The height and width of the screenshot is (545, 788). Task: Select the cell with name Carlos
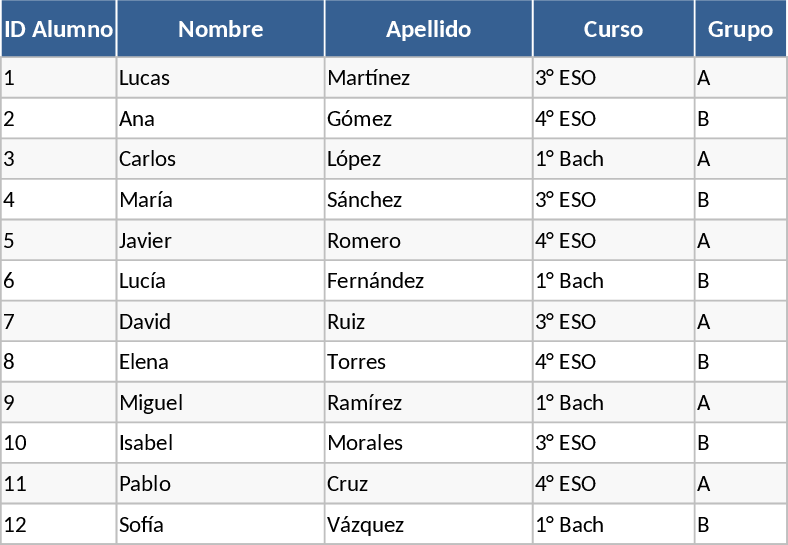pos(147,159)
